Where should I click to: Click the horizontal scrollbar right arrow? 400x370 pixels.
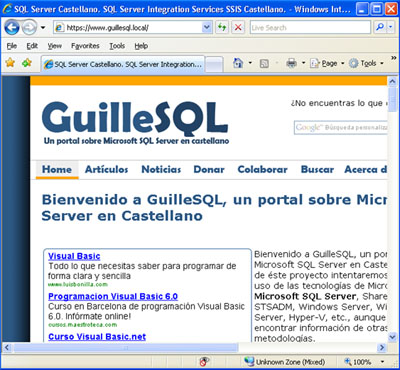click(x=382, y=348)
